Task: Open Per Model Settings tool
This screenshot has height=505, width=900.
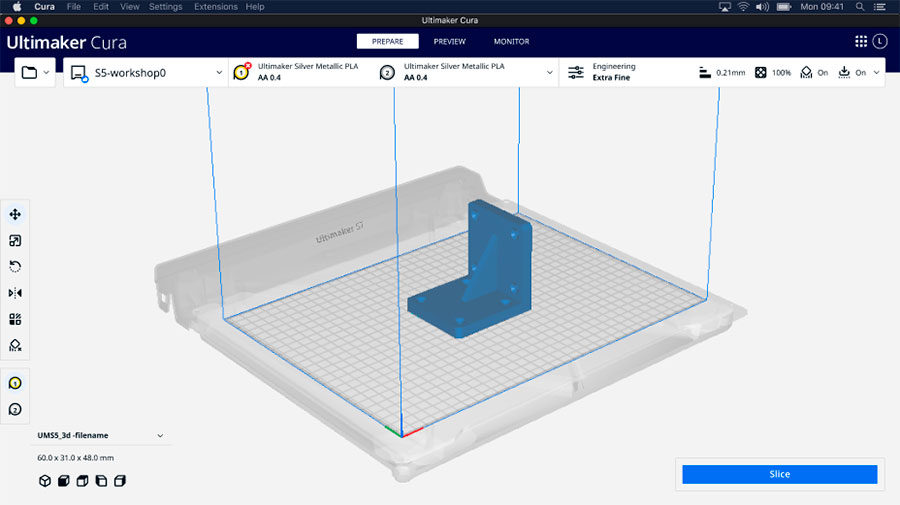Action: 15,319
